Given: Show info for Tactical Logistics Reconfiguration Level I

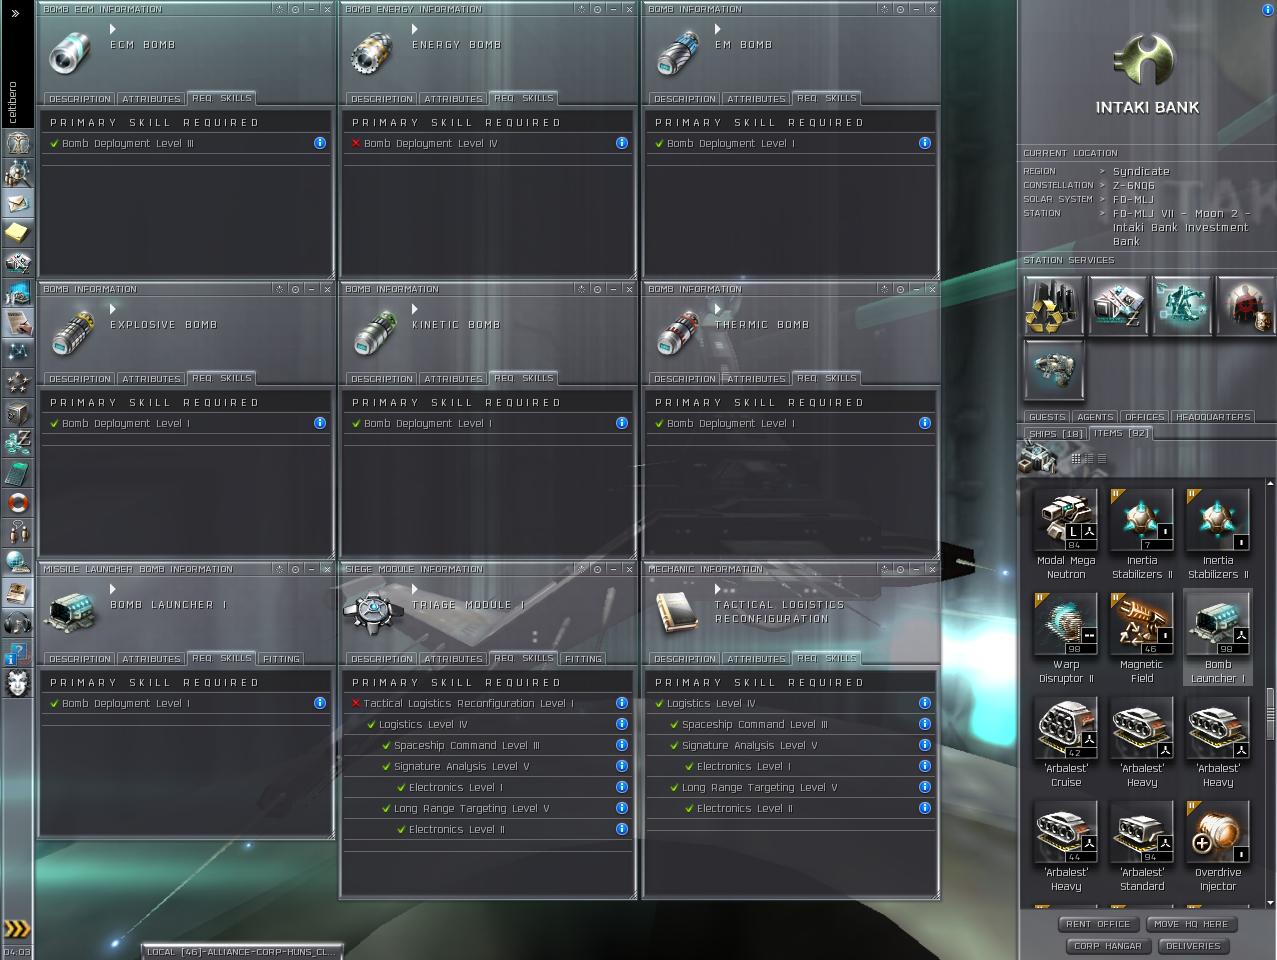Looking at the screenshot, I should [622, 703].
